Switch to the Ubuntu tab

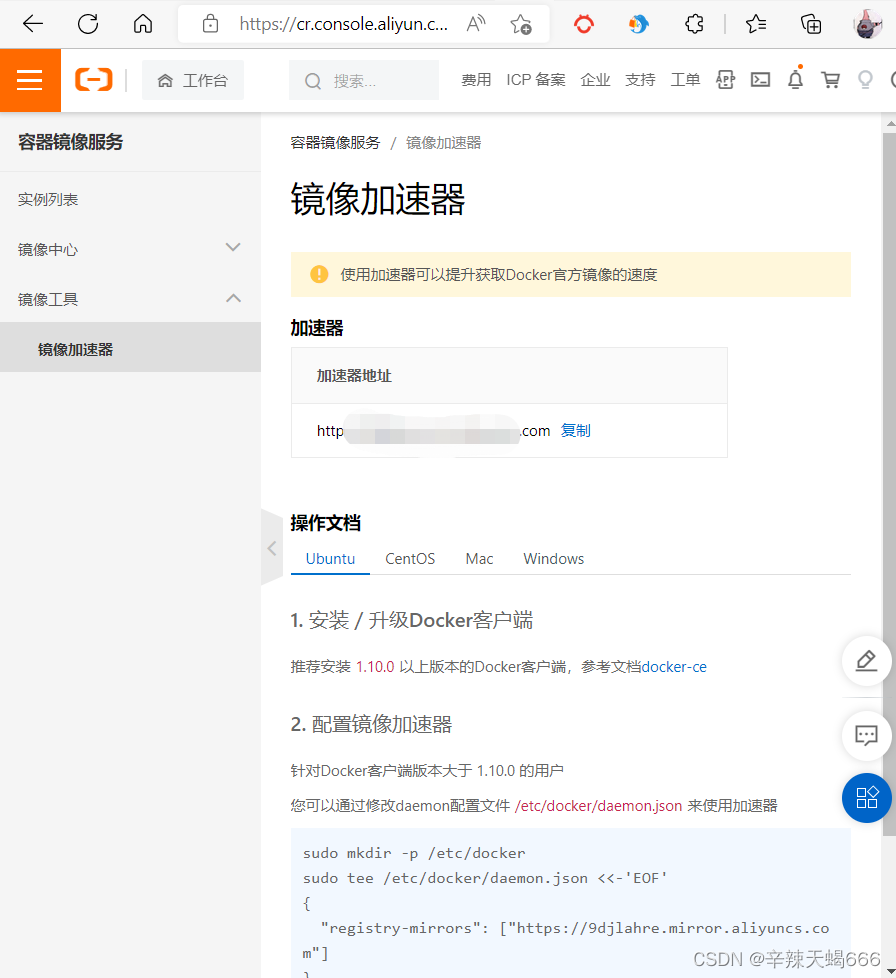pyautogui.click(x=330, y=559)
